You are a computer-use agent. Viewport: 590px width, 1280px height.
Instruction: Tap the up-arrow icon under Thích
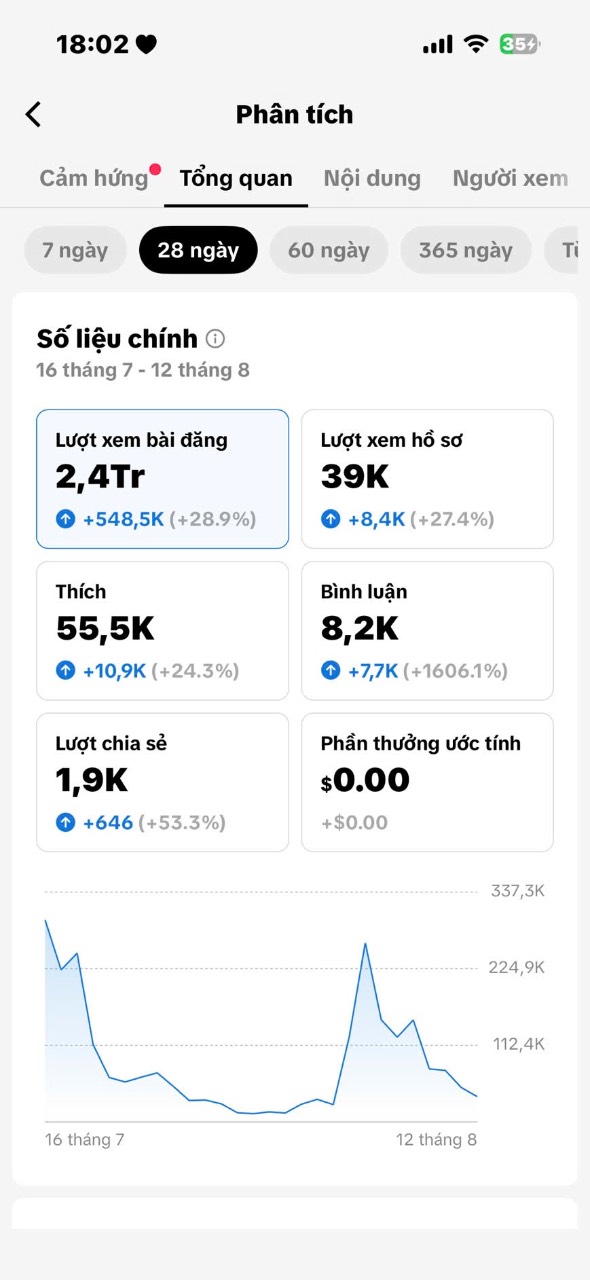[x=66, y=671]
